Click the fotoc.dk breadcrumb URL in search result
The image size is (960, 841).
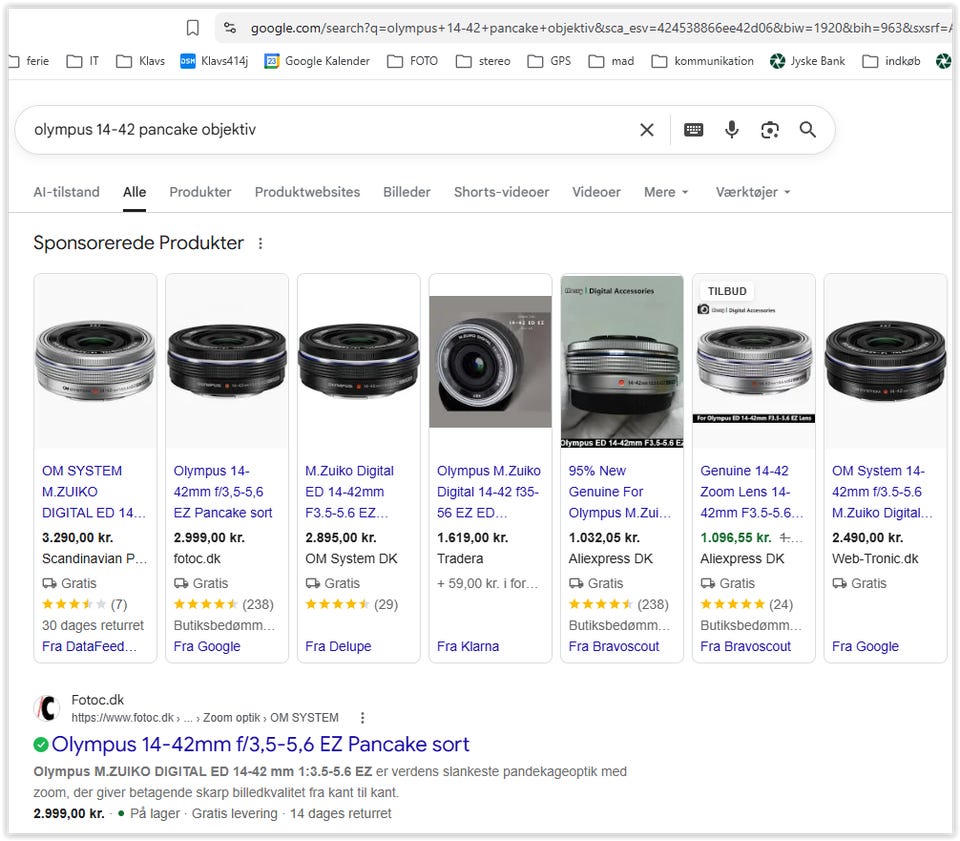tap(204, 717)
